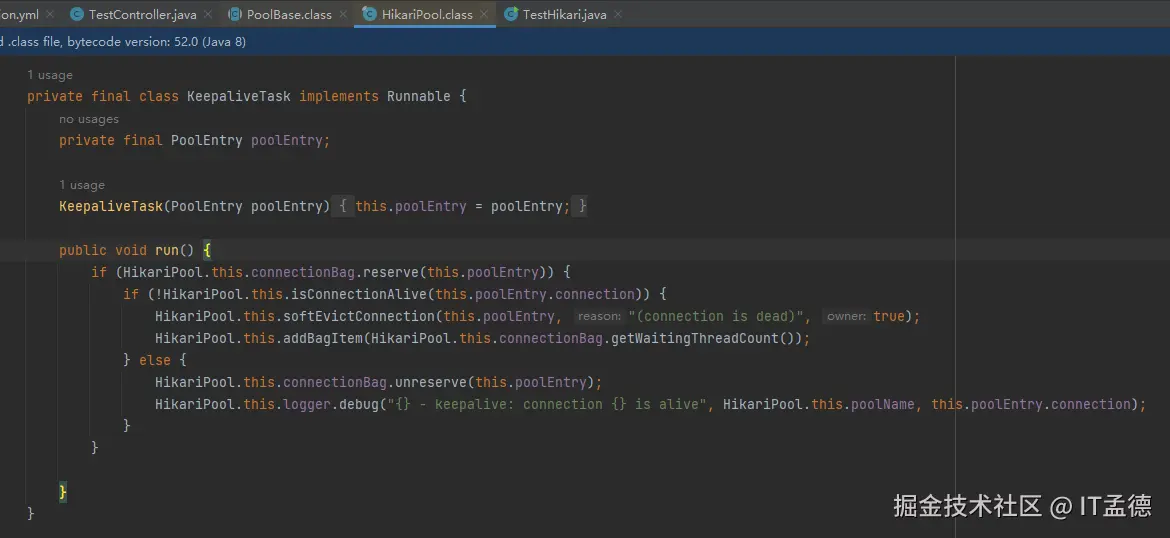Viewport: 1170px width, 538px height.
Task: Click the Runnable interface name
Action: 419,96
